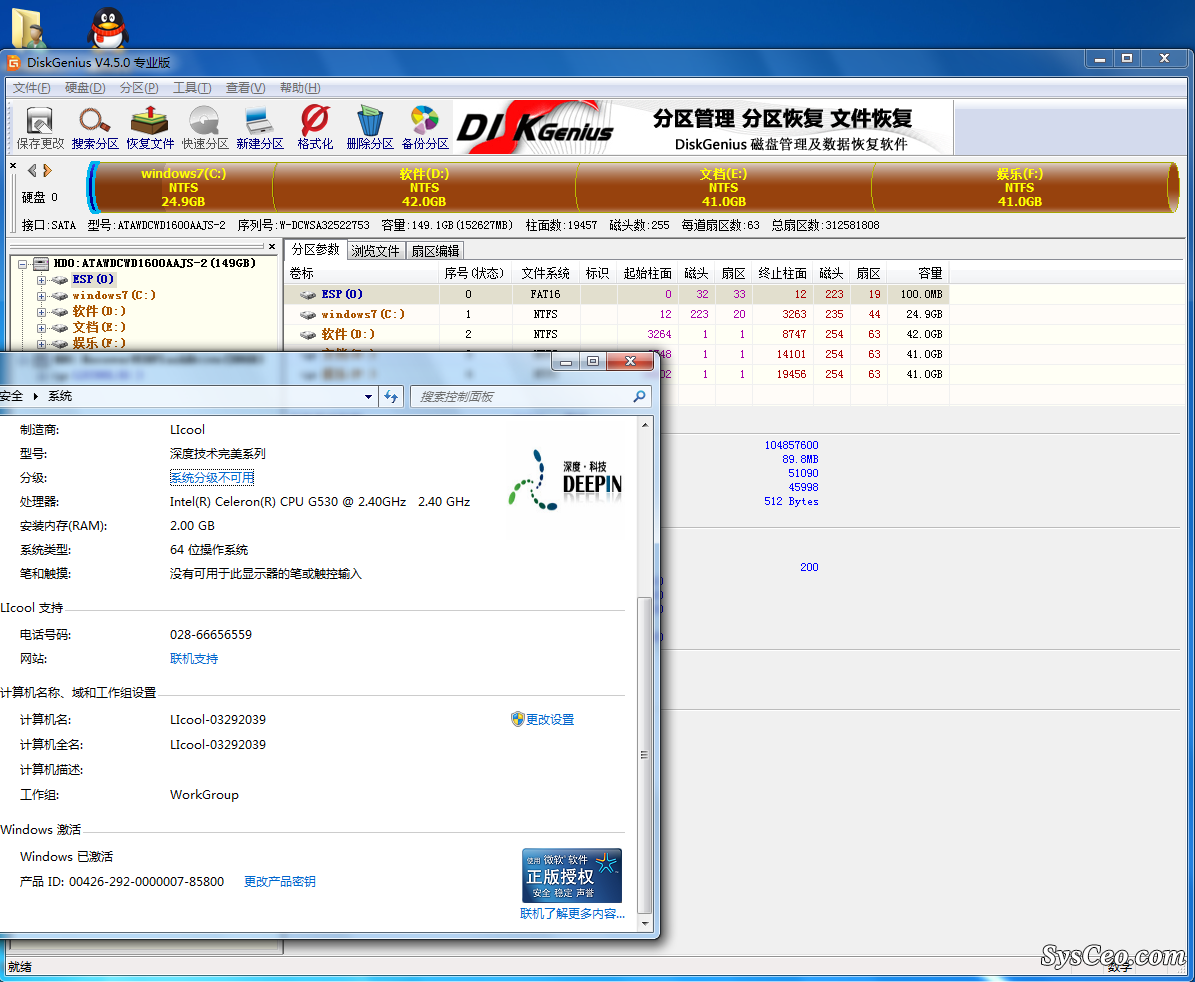Click the DEEPIN logo image
This screenshot has width=1195, height=982.
565,480
